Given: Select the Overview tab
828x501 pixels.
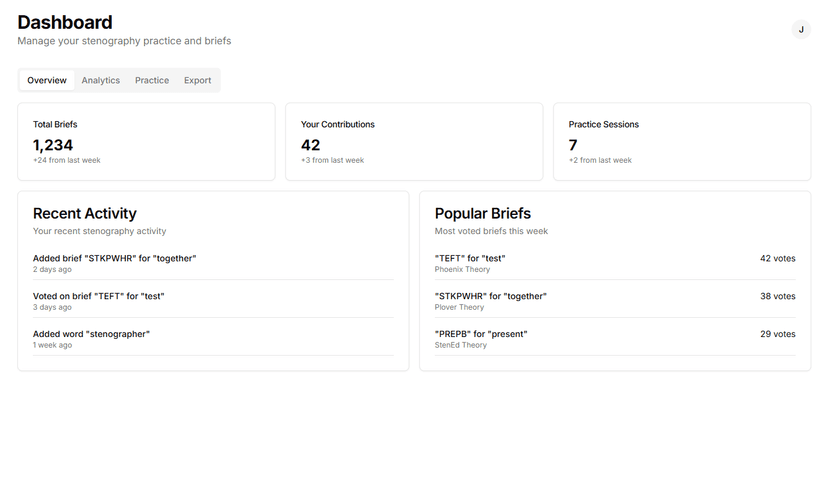Looking at the screenshot, I should click(x=47, y=80).
